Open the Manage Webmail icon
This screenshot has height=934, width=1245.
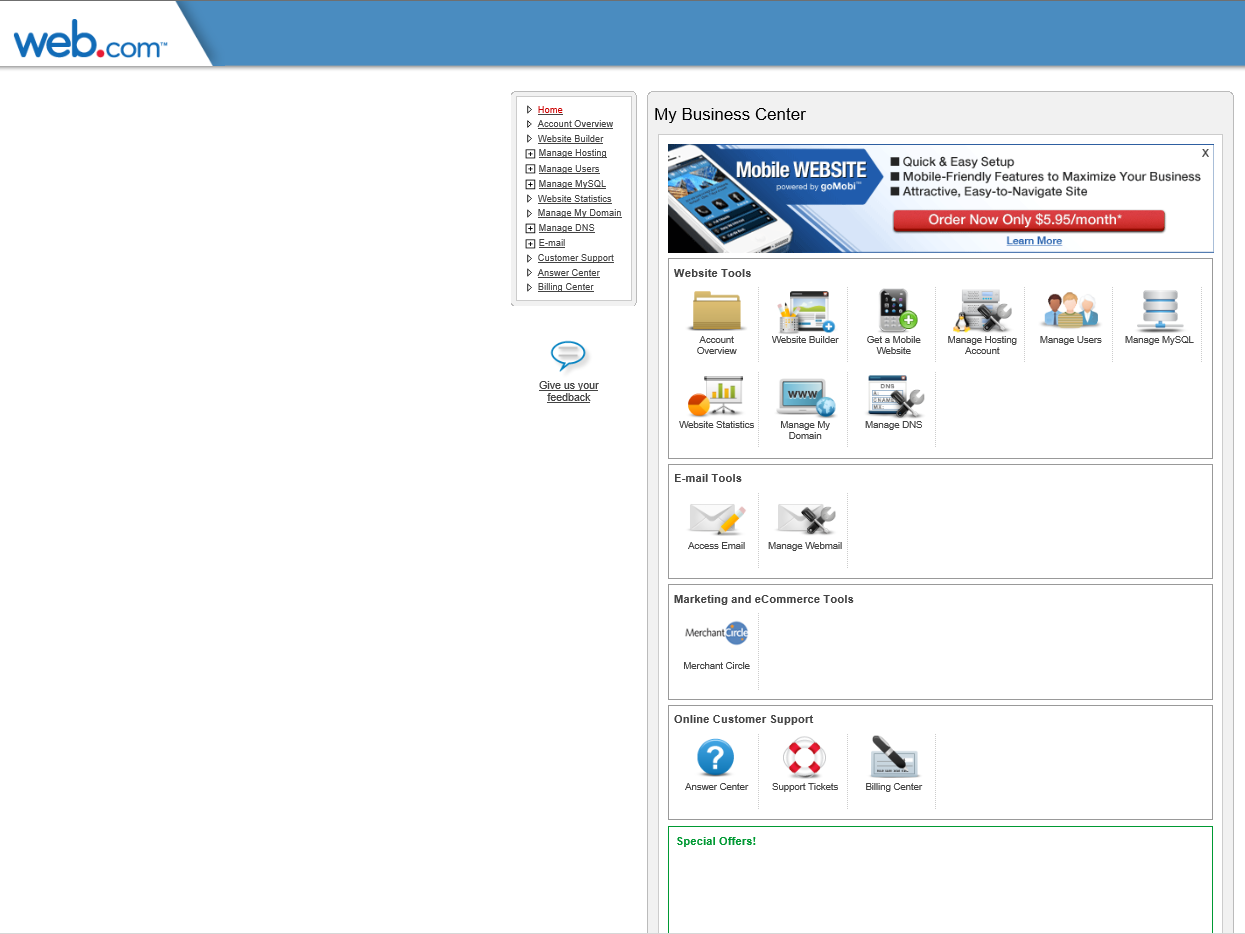(x=805, y=518)
